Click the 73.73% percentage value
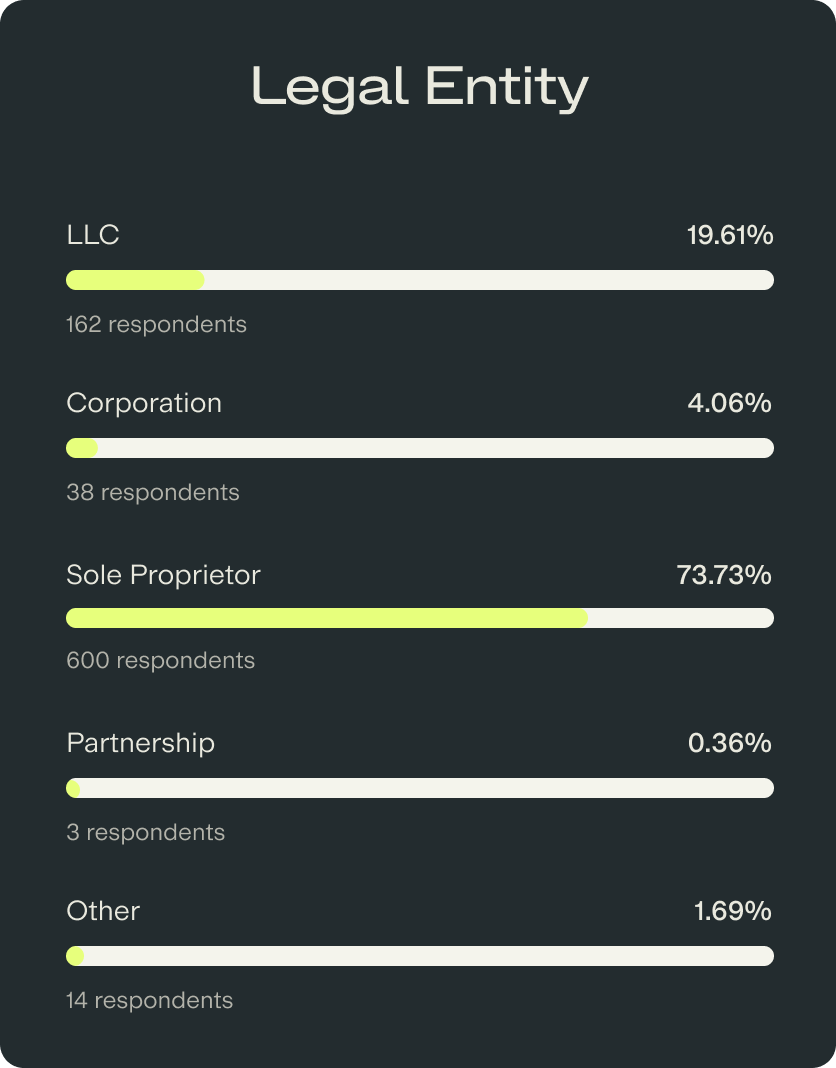The image size is (836, 1068). (x=724, y=575)
